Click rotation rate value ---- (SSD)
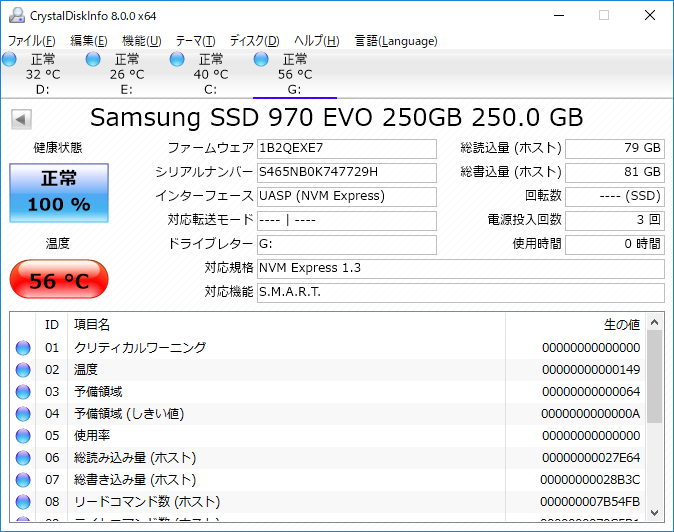This screenshot has width=674, height=532. [615, 197]
